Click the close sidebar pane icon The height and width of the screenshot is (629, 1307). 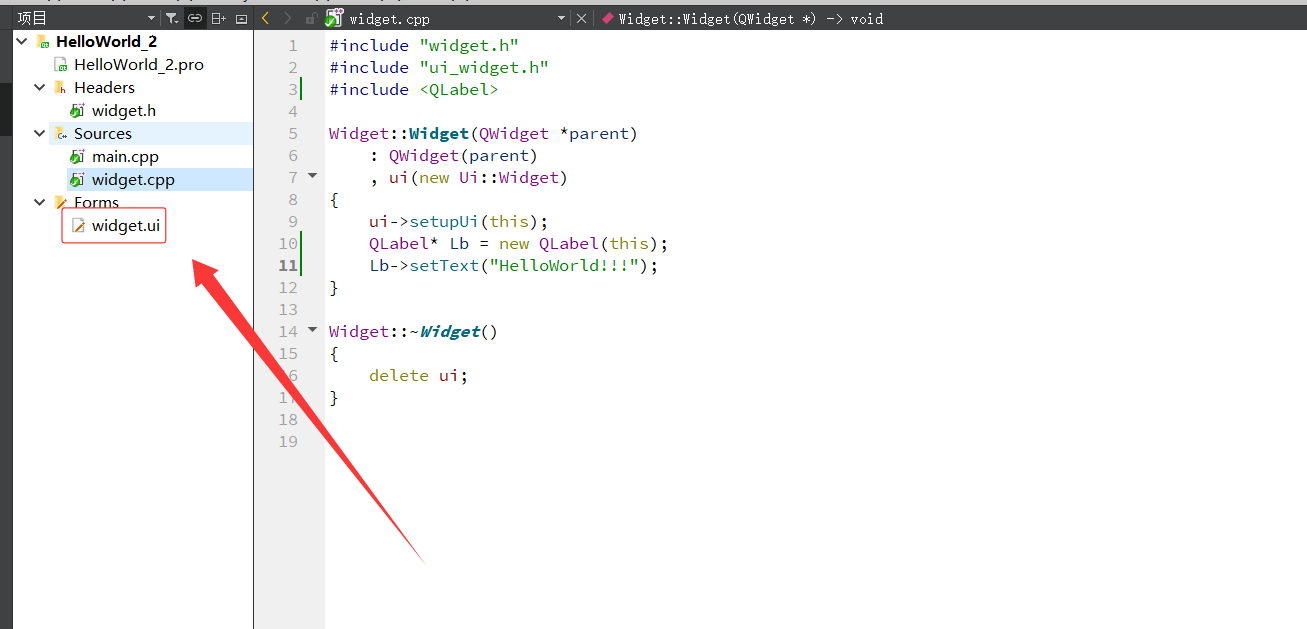point(241,18)
